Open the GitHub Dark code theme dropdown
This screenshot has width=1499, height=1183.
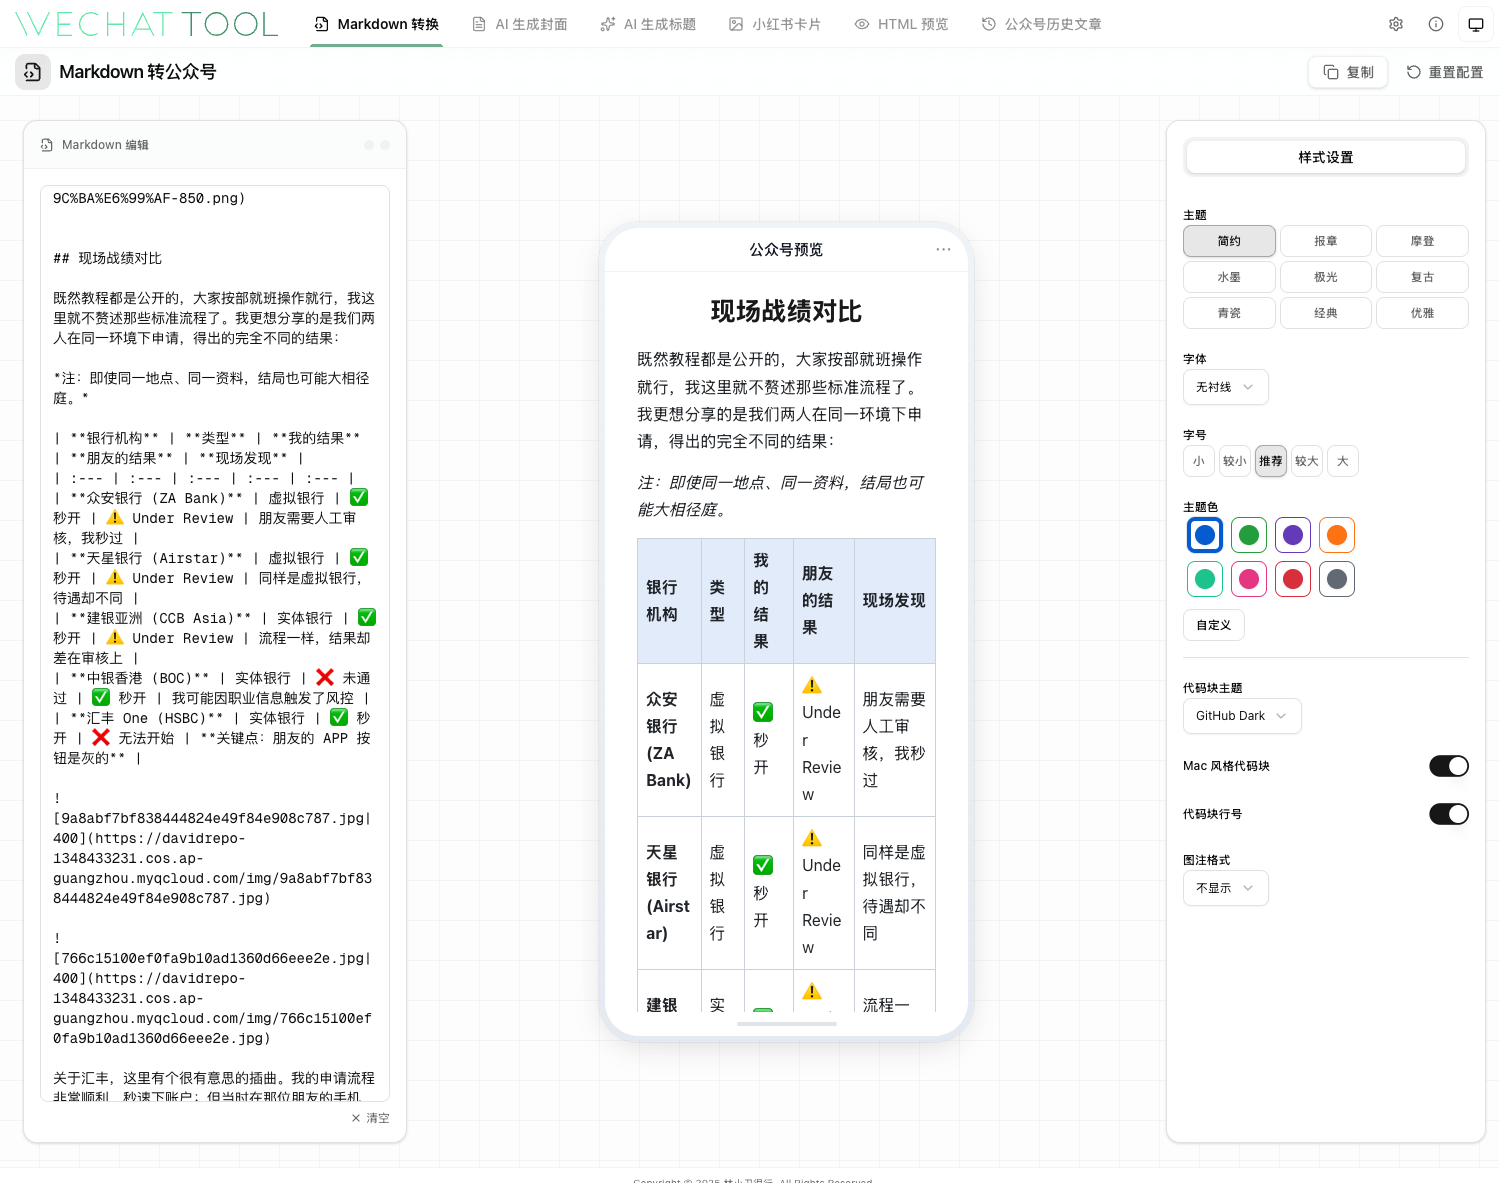pyautogui.click(x=1242, y=716)
